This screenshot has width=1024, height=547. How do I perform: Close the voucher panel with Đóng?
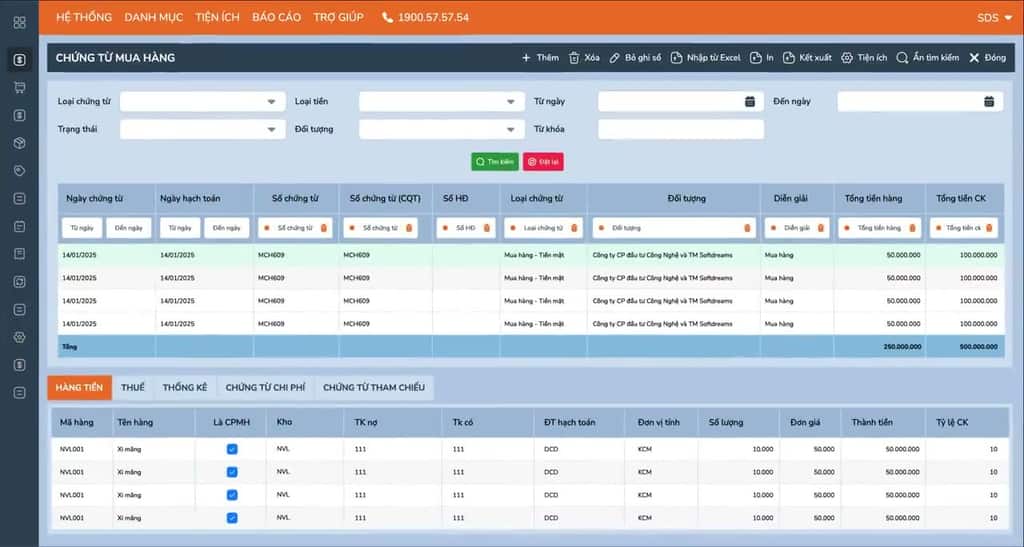(987, 57)
